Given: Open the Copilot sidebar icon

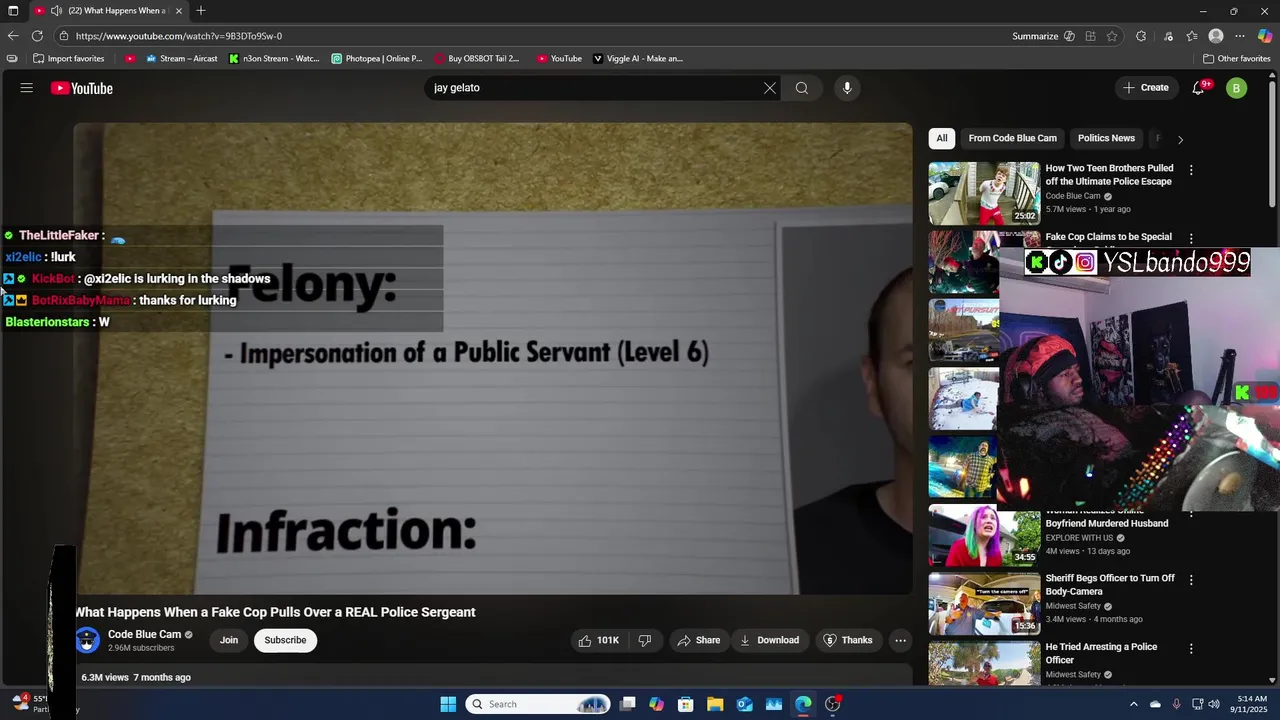Looking at the screenshot, I should (x=1265, y=36).
